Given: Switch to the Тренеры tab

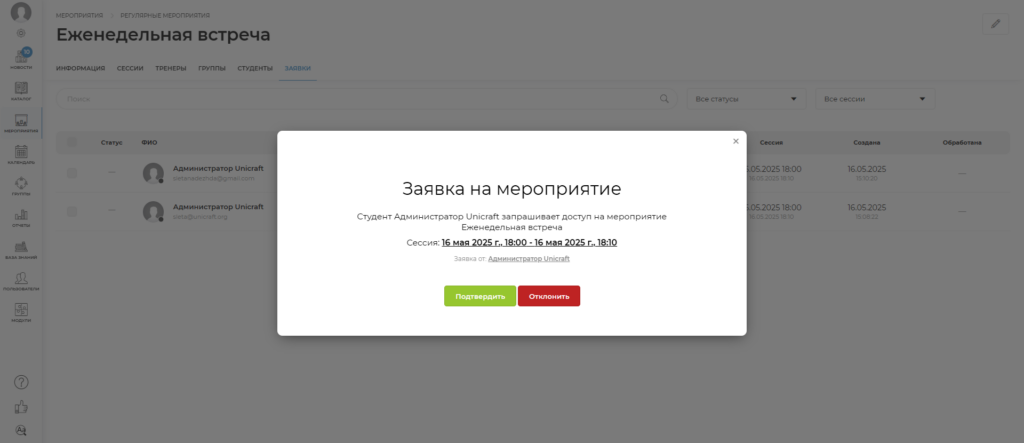Looking at the screenshot, I should (x=170, y=69).
